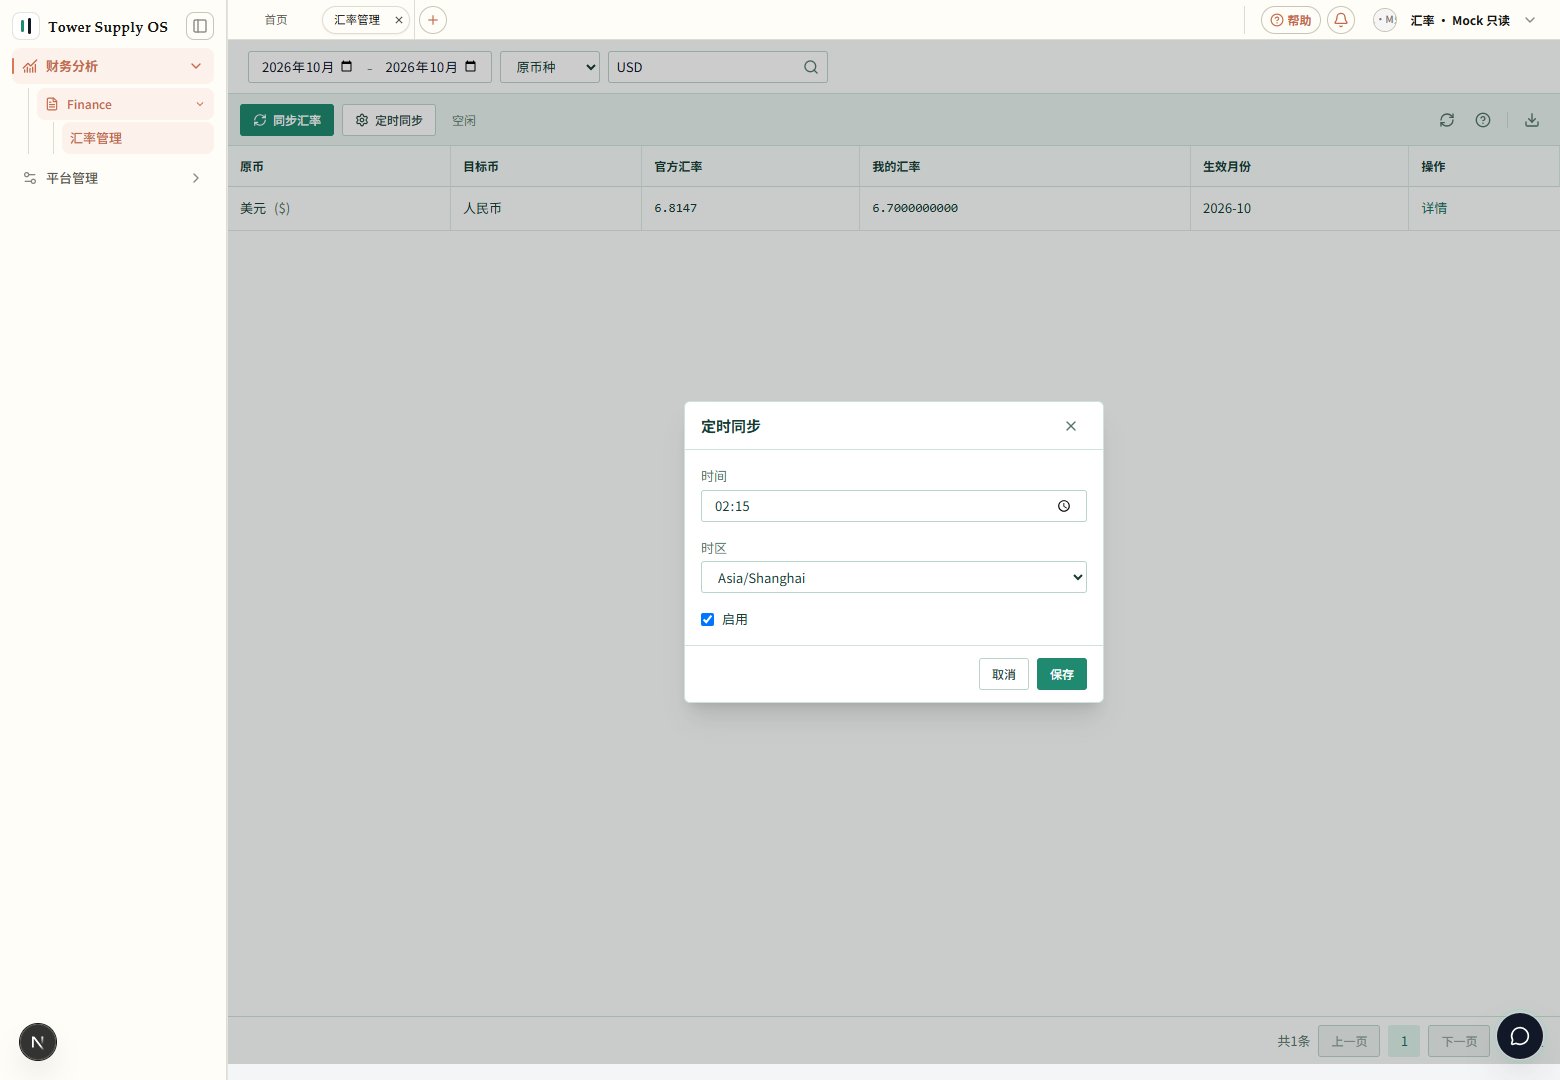Click the 6.8147 official rate cell
The height and width of the screenshot is (1080, 1560).
(x=750, y=208)
